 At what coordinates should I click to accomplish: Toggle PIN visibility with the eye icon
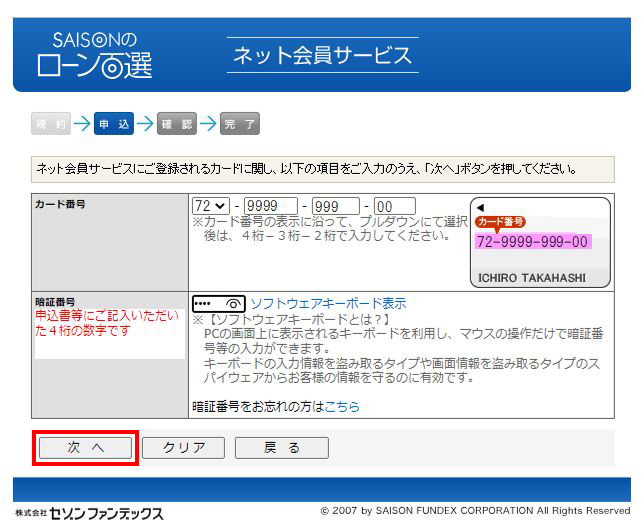(x=232, y=303)
